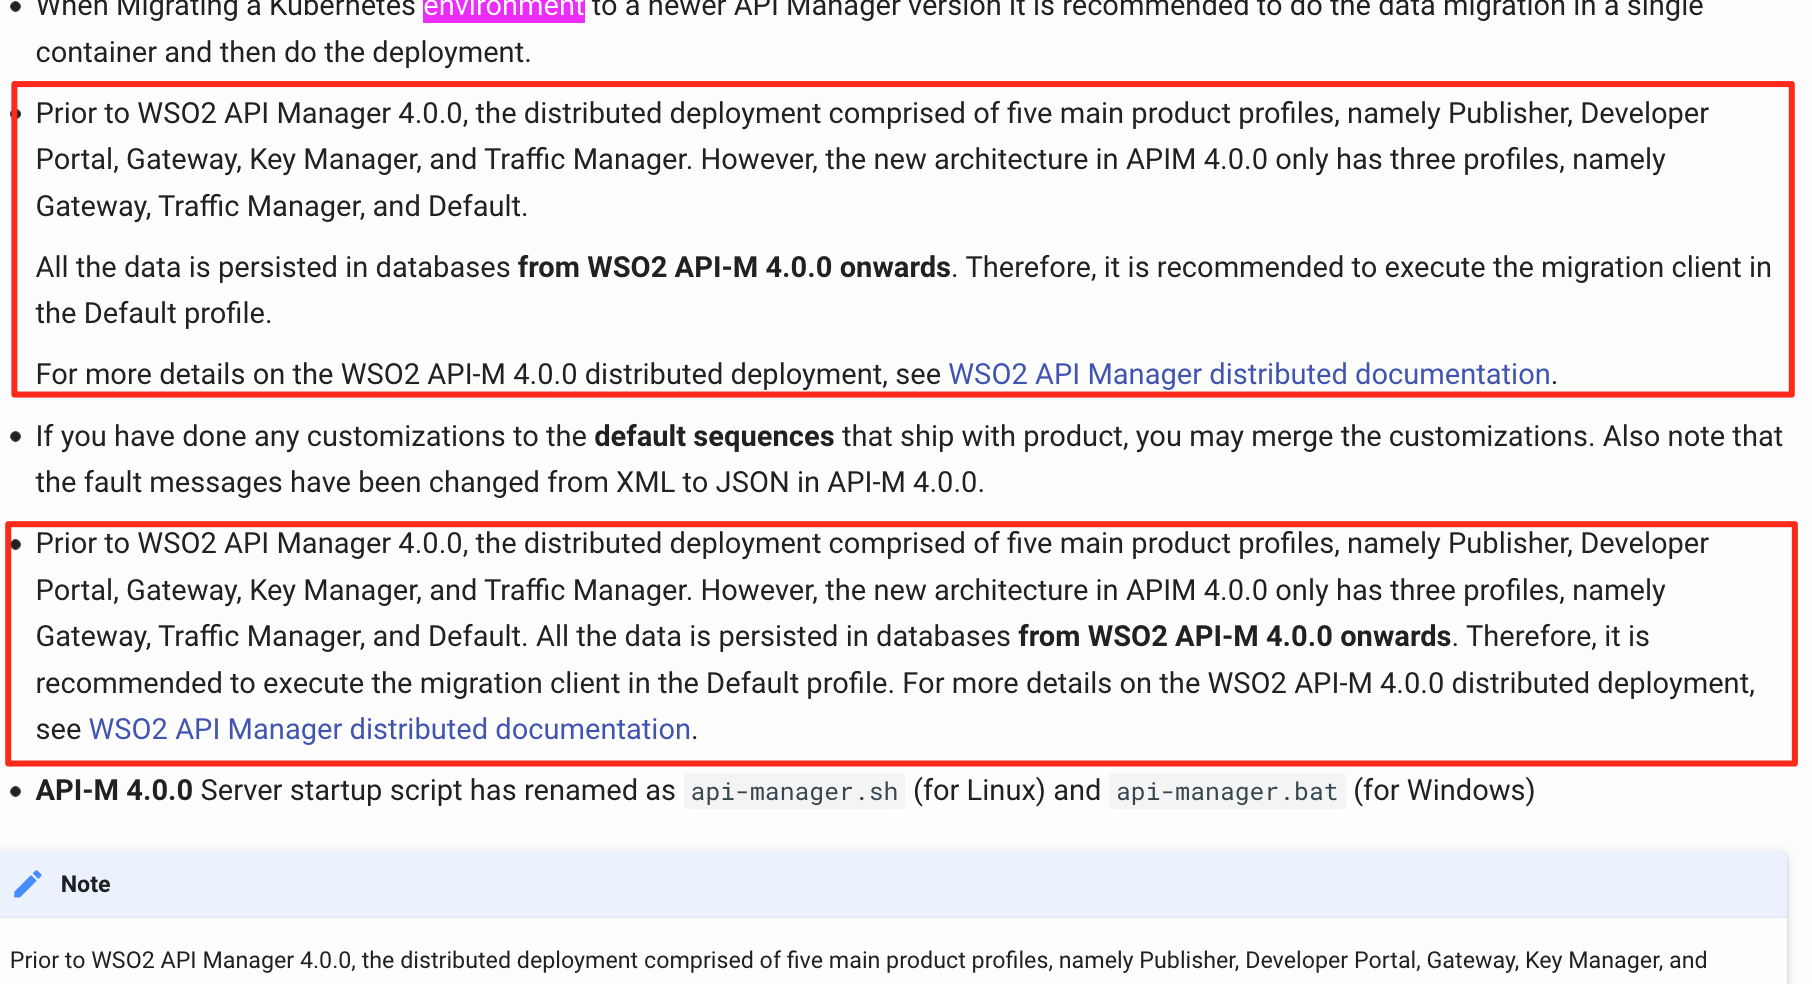Select the highlighted word environment

coord(503,10)
